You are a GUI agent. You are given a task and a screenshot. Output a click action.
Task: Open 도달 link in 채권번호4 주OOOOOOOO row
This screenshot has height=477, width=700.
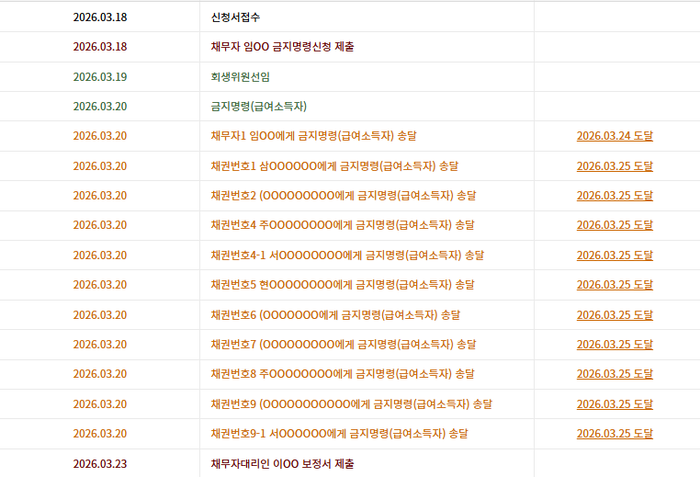tap(614, 225)
